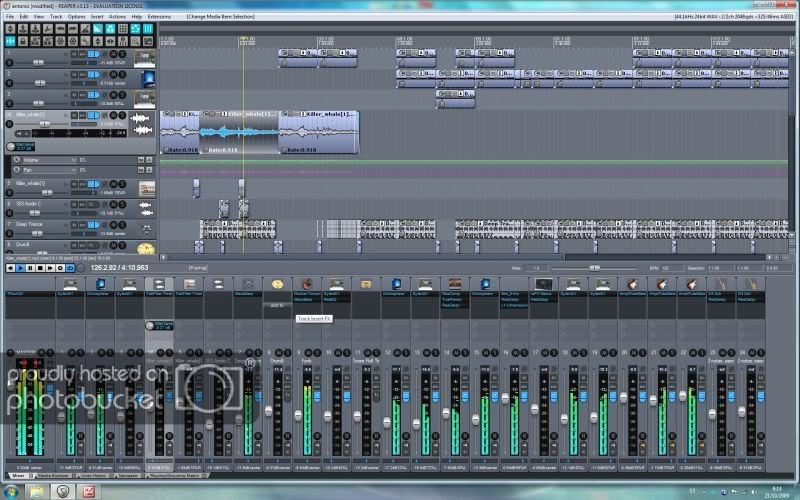Click the Wet Level knob on track 4

pyautogui.click(x=11, y=147)
